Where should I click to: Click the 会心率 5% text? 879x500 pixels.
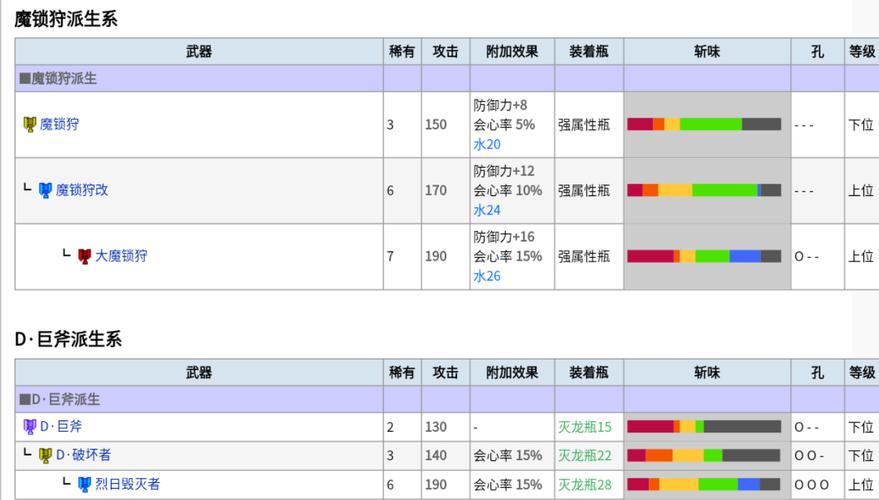[504, 124]
